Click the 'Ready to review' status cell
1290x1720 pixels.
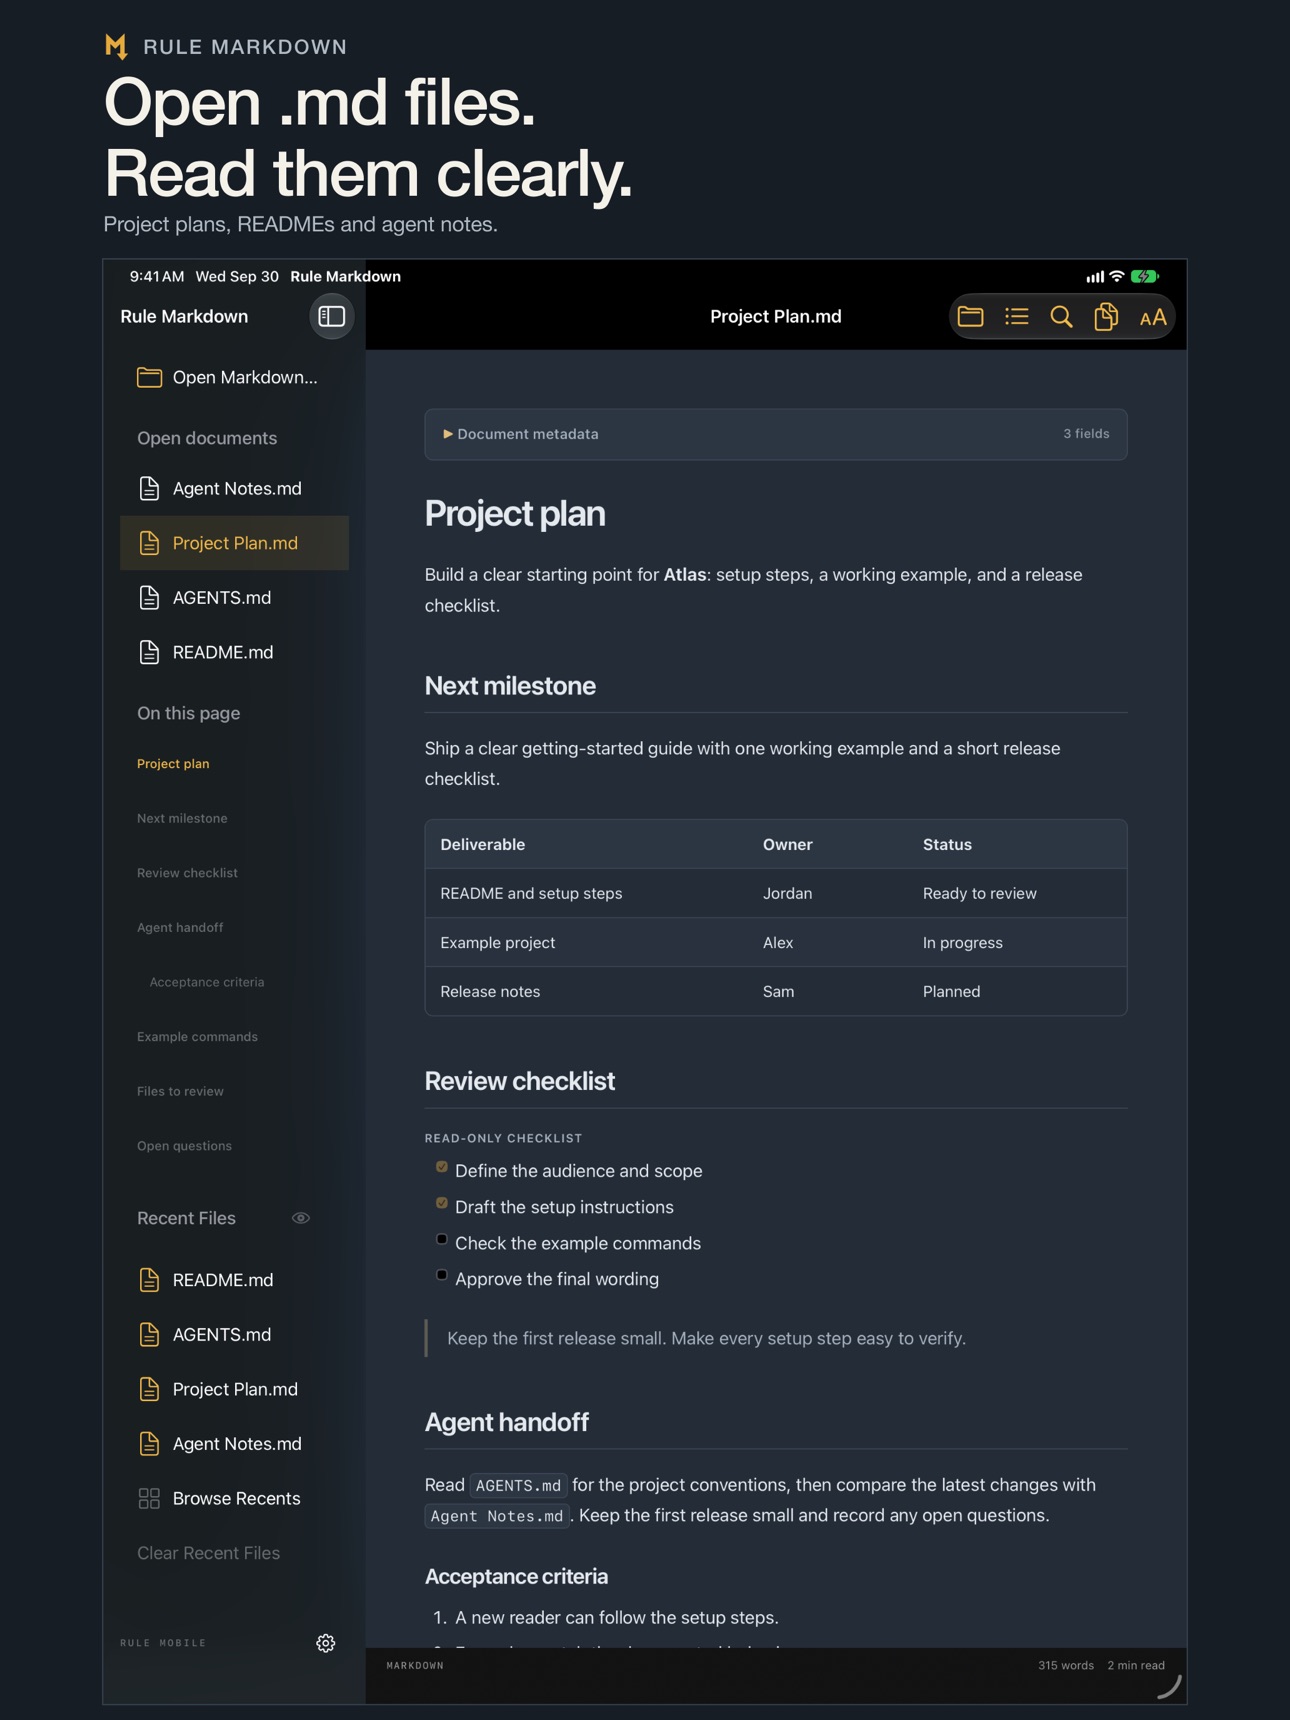point(979,893)
